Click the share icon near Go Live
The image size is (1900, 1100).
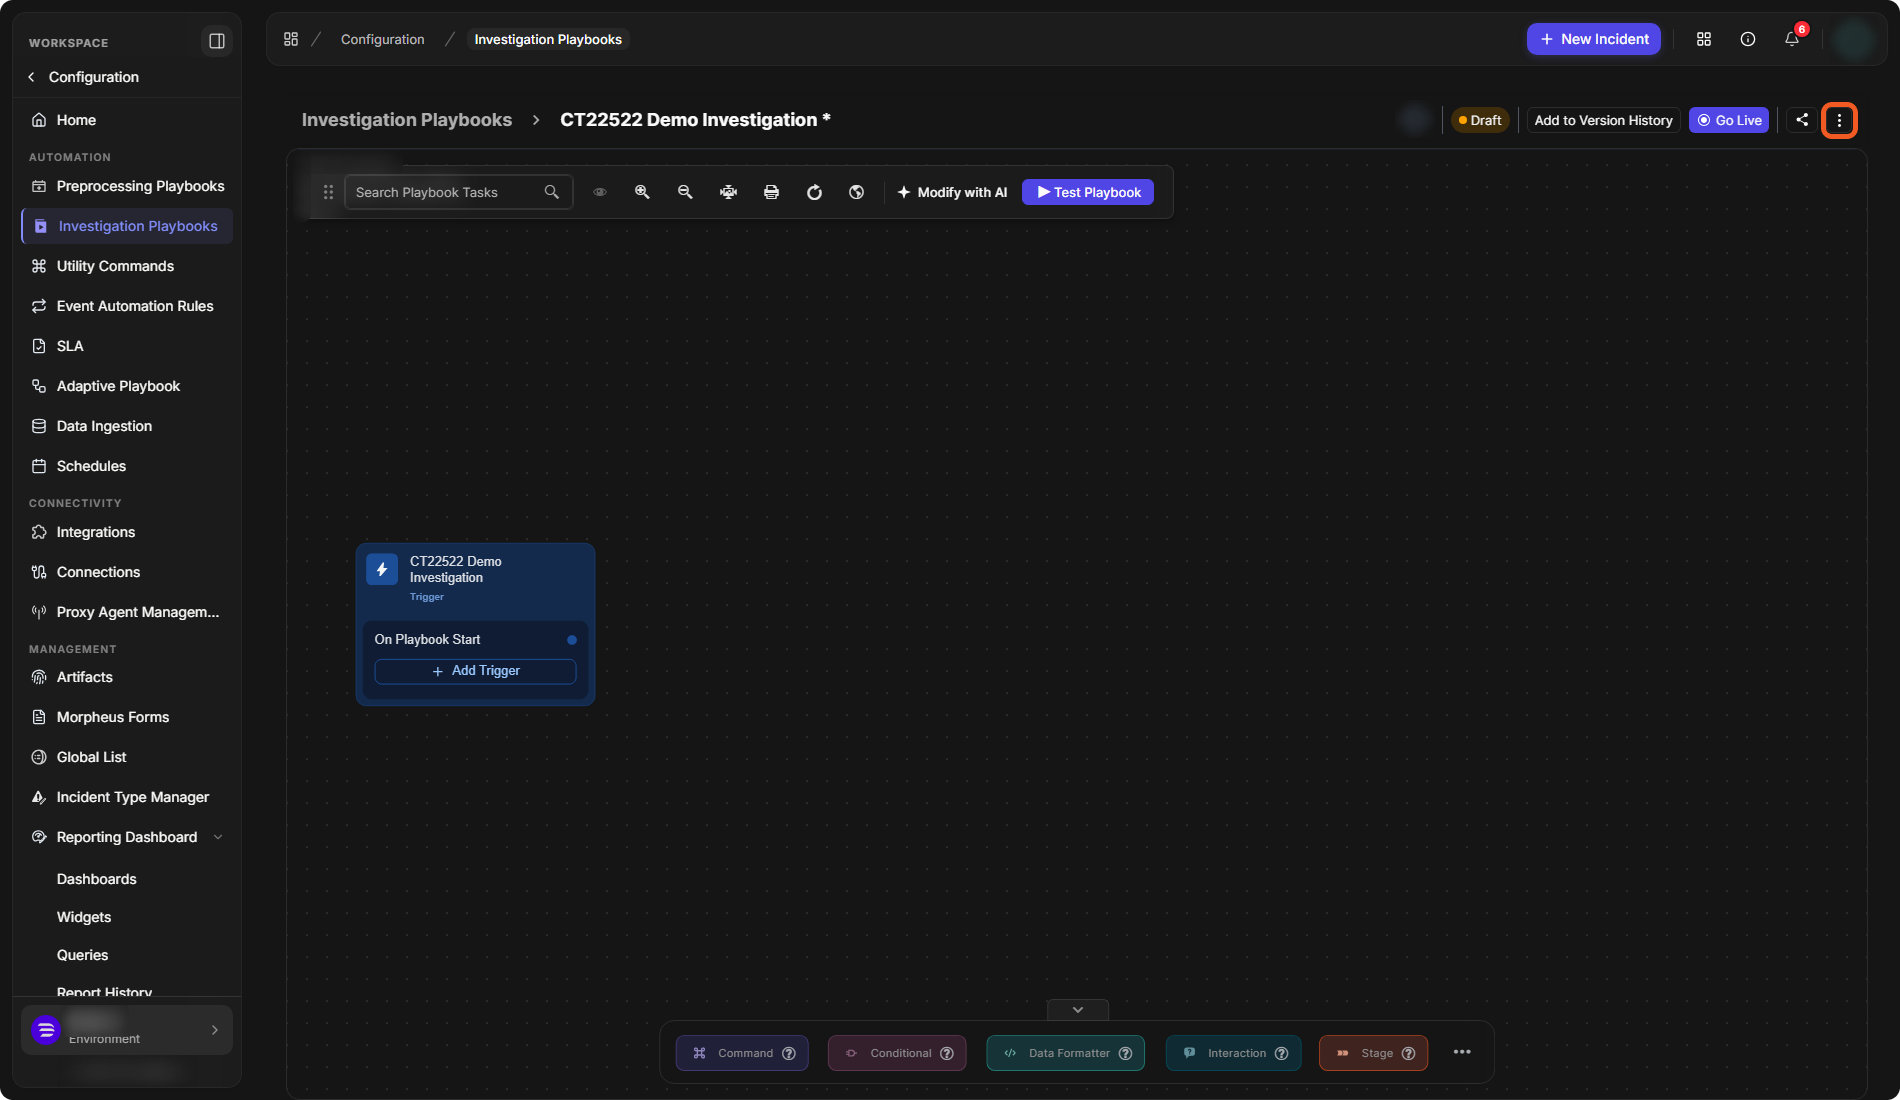tap(1802, 120)
